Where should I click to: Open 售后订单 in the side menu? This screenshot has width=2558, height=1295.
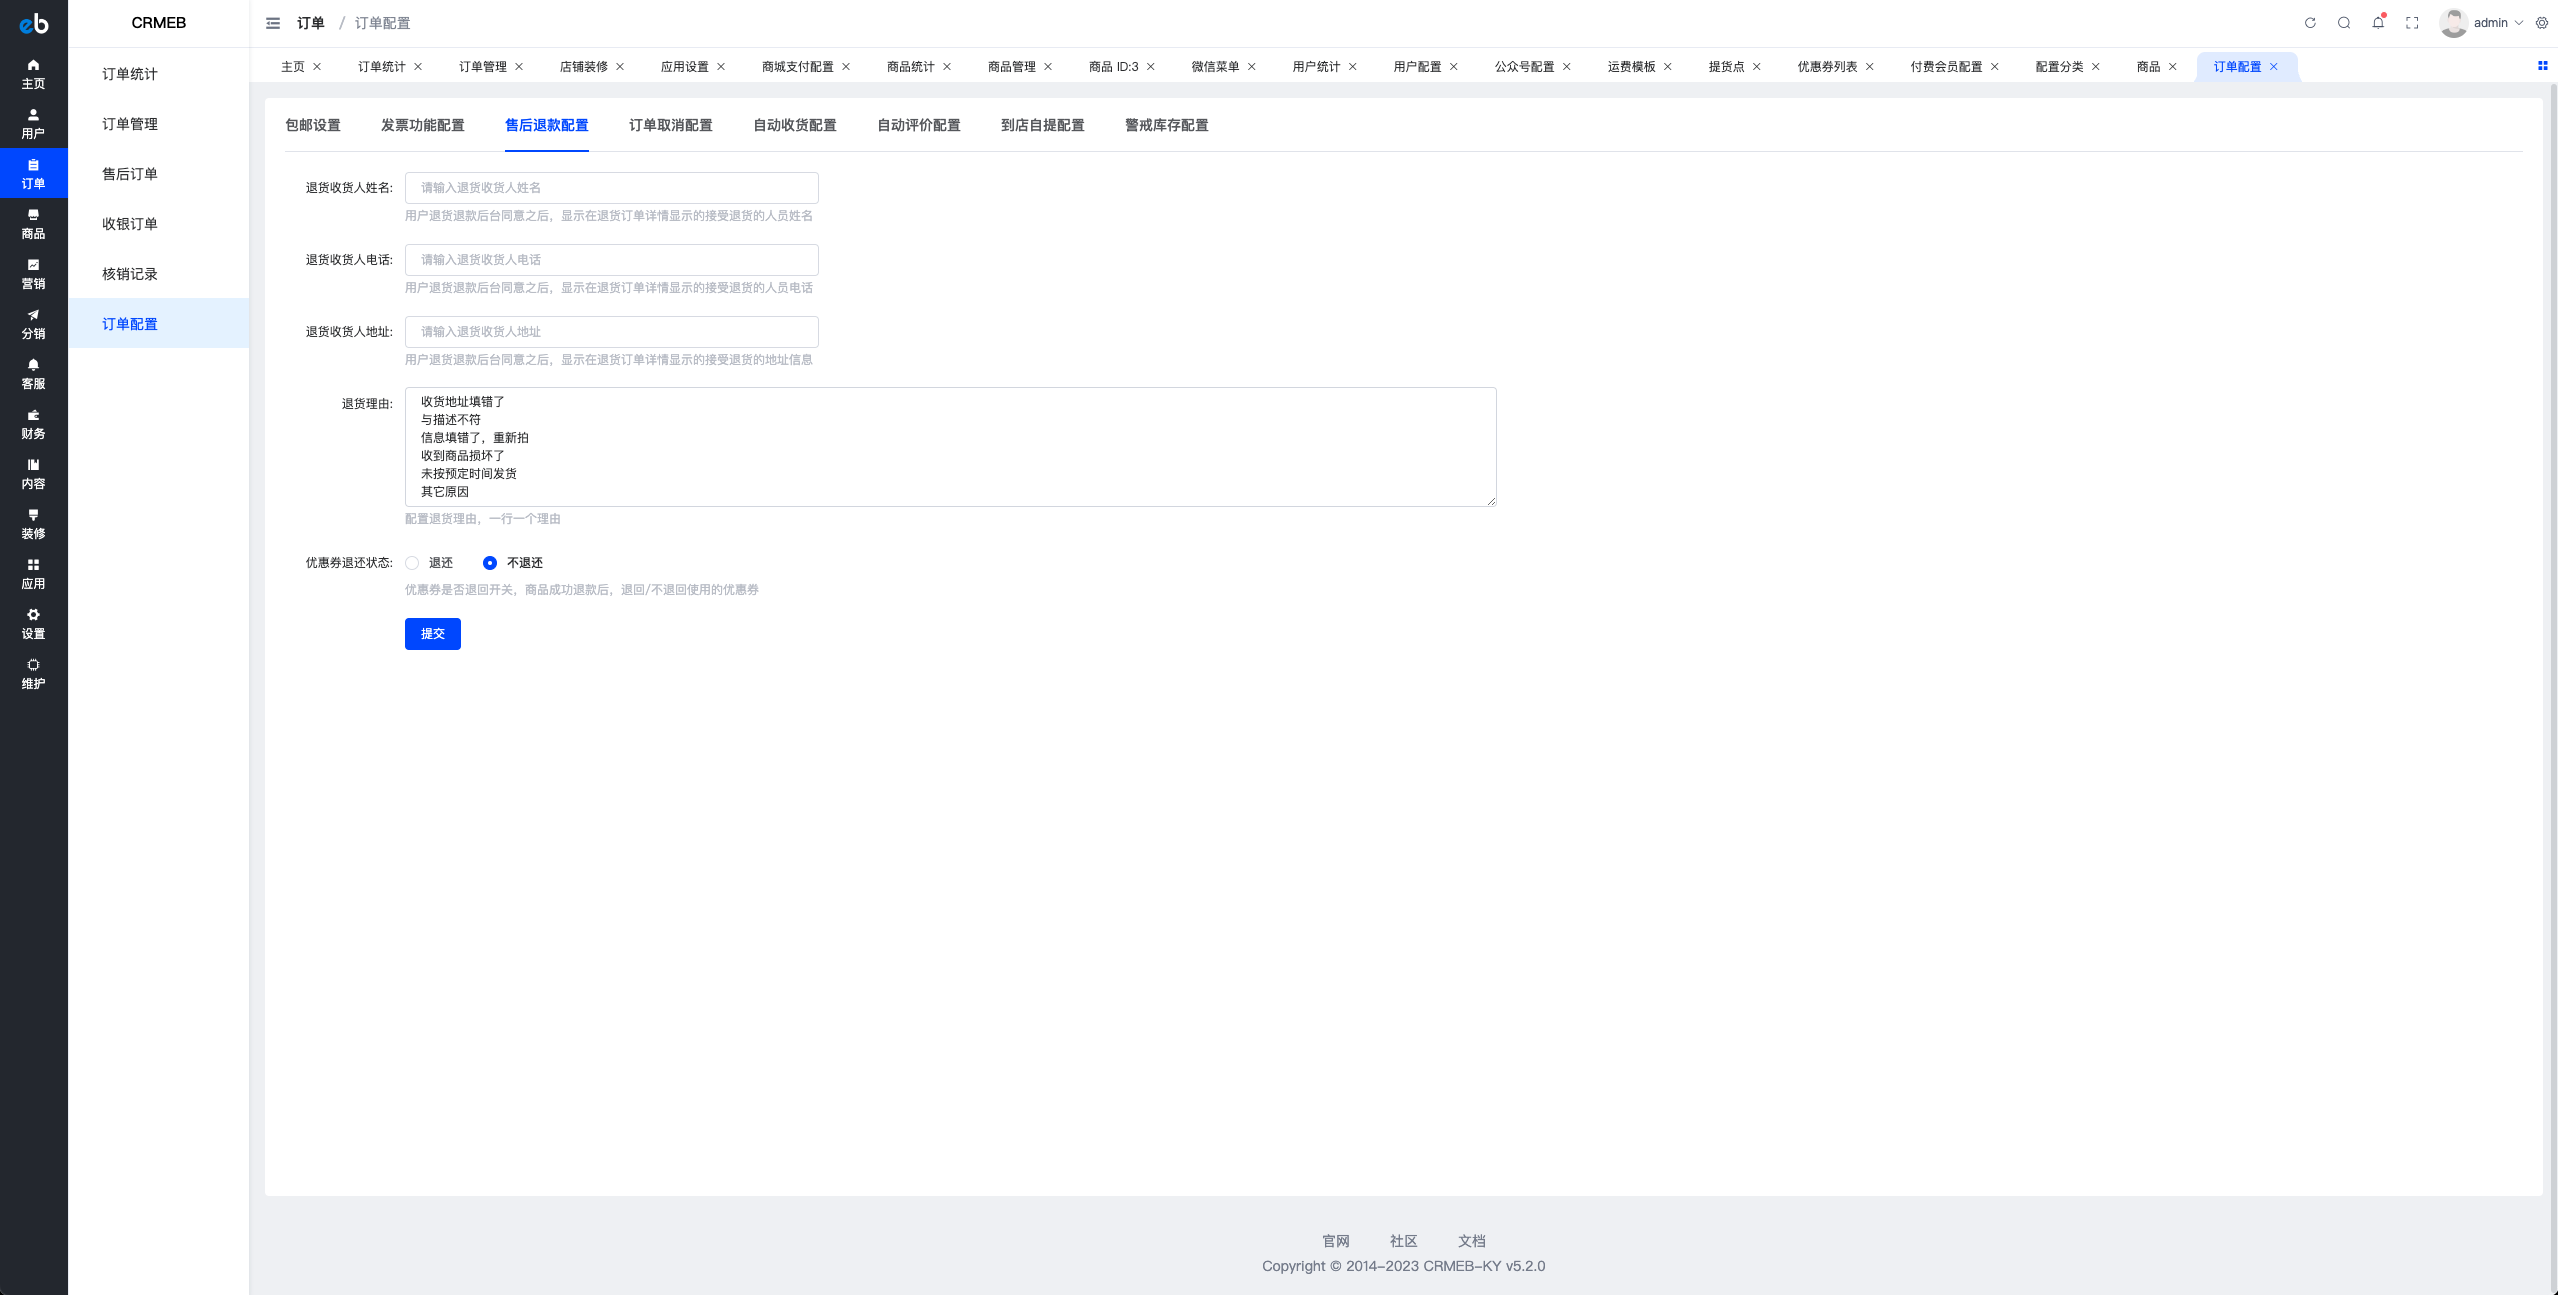pyautogui.click(x=130, y=174)
